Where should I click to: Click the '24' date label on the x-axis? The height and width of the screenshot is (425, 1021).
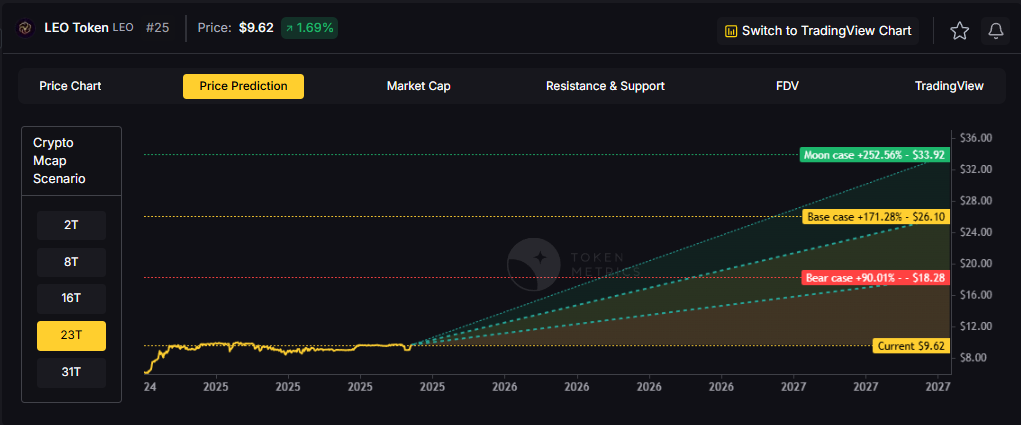coord(150,386)
